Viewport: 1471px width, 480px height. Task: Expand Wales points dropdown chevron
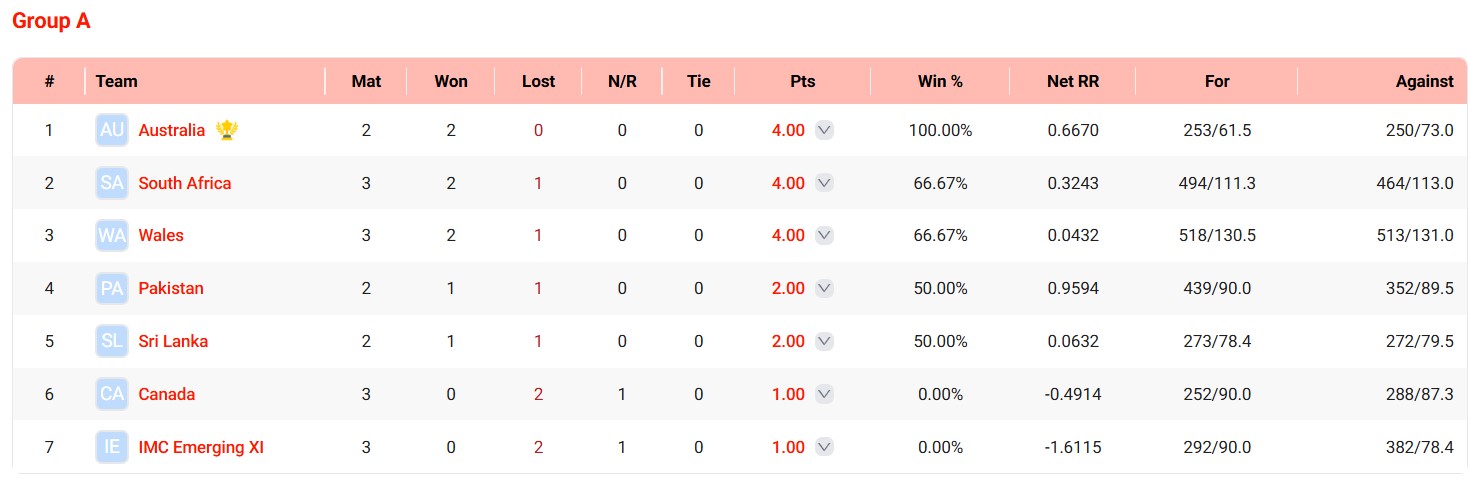coord(824,236)
